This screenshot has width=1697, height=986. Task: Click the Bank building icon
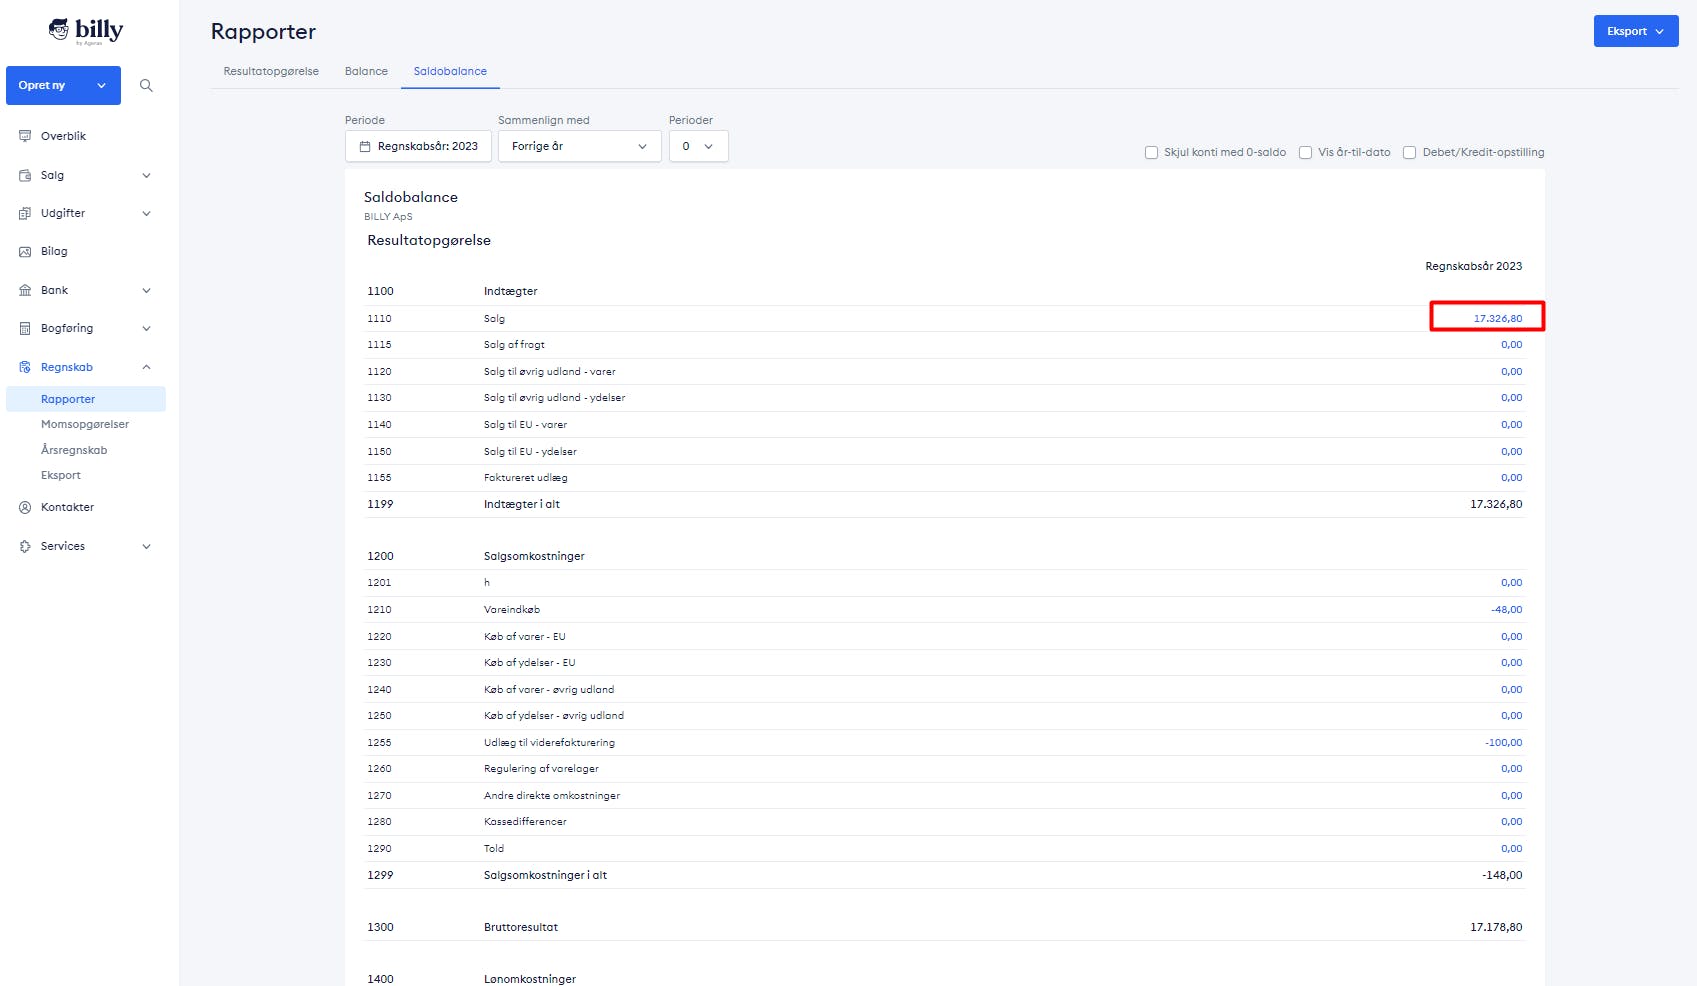tap(25, 290)
